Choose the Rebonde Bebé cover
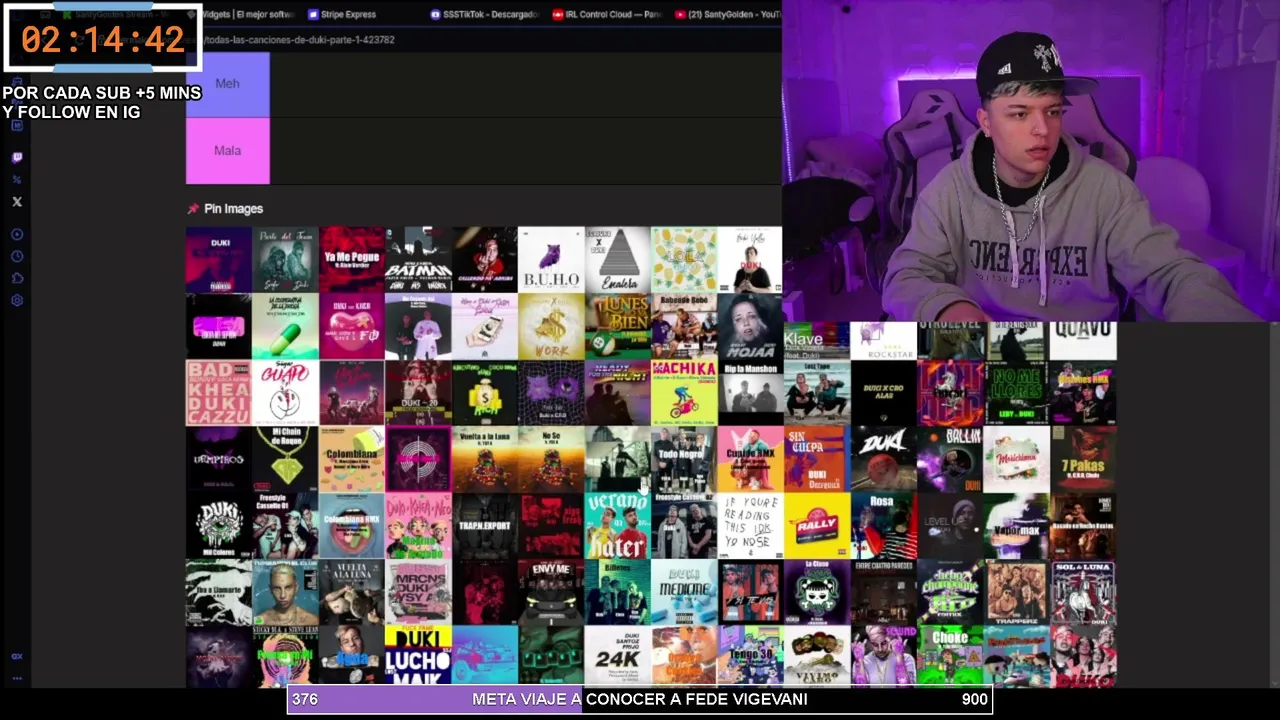 click(x=684, y=326)
